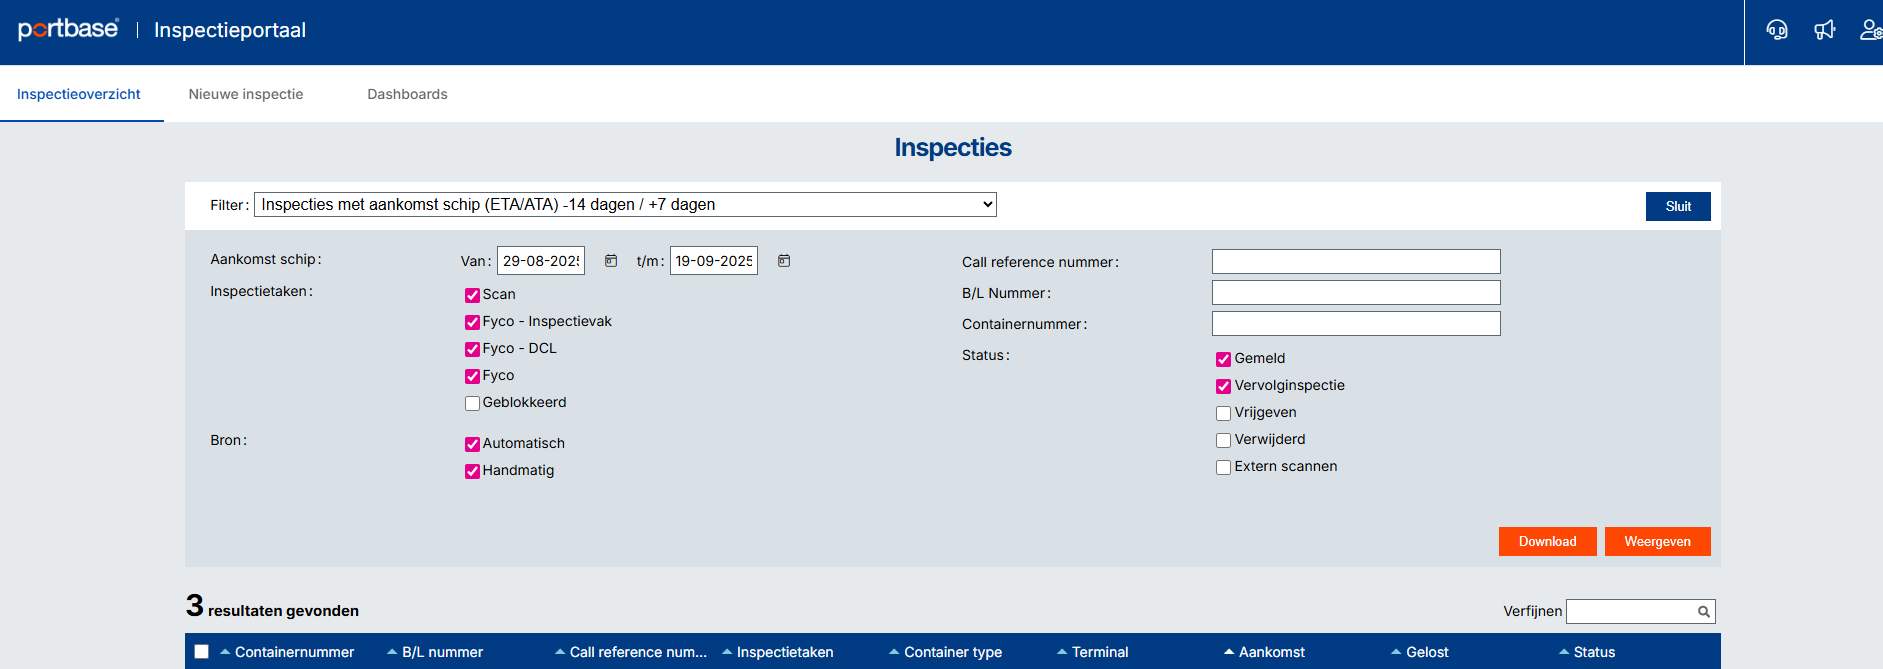
Task: Uncheck Fyco - Inspectievak checkbox
Action: (472, 322)
